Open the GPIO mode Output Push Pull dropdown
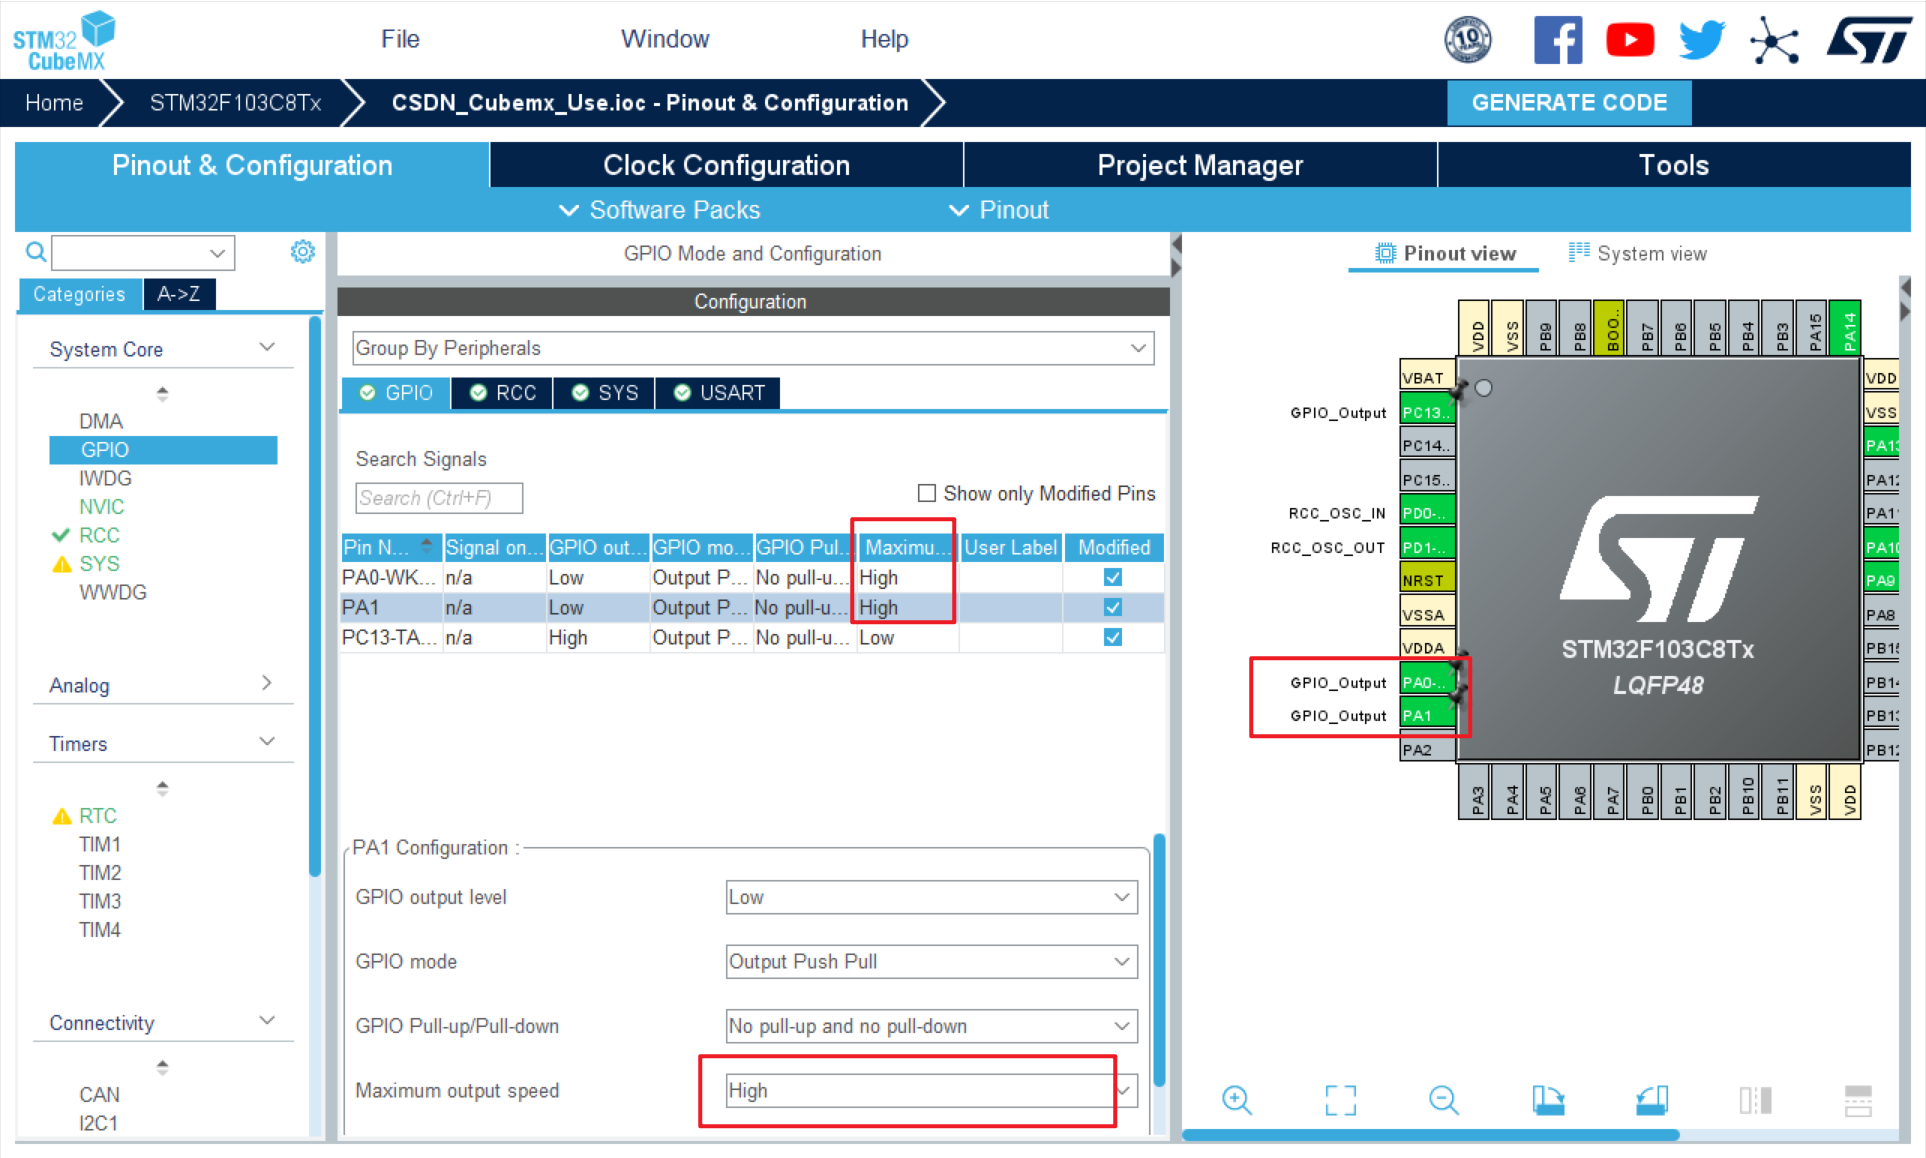The height and width of the screenshot is (1158, 1926). (931, 961)
